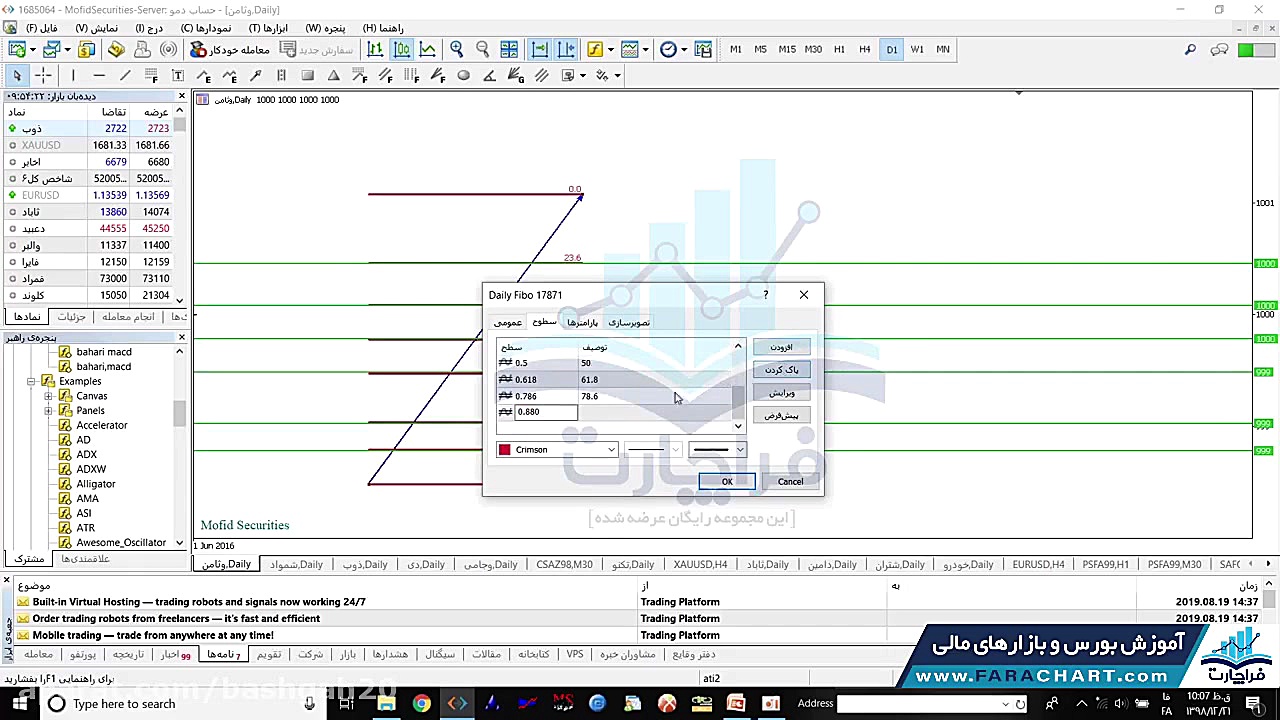This screenshot has width=1280, height=720.
Task: Zoom in on the chart
Action: pyautogui.click(x=457, y=49)
